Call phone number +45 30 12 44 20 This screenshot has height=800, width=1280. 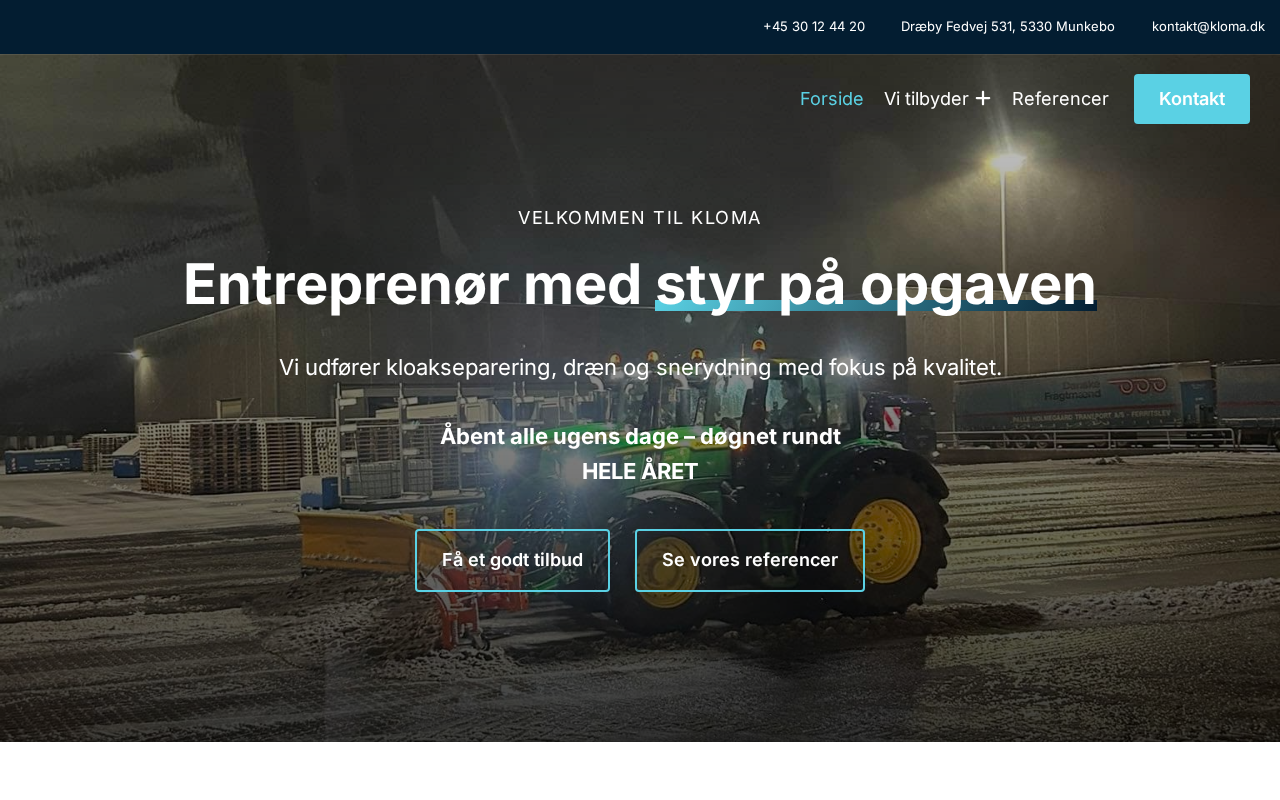click(x=814, y=26)
